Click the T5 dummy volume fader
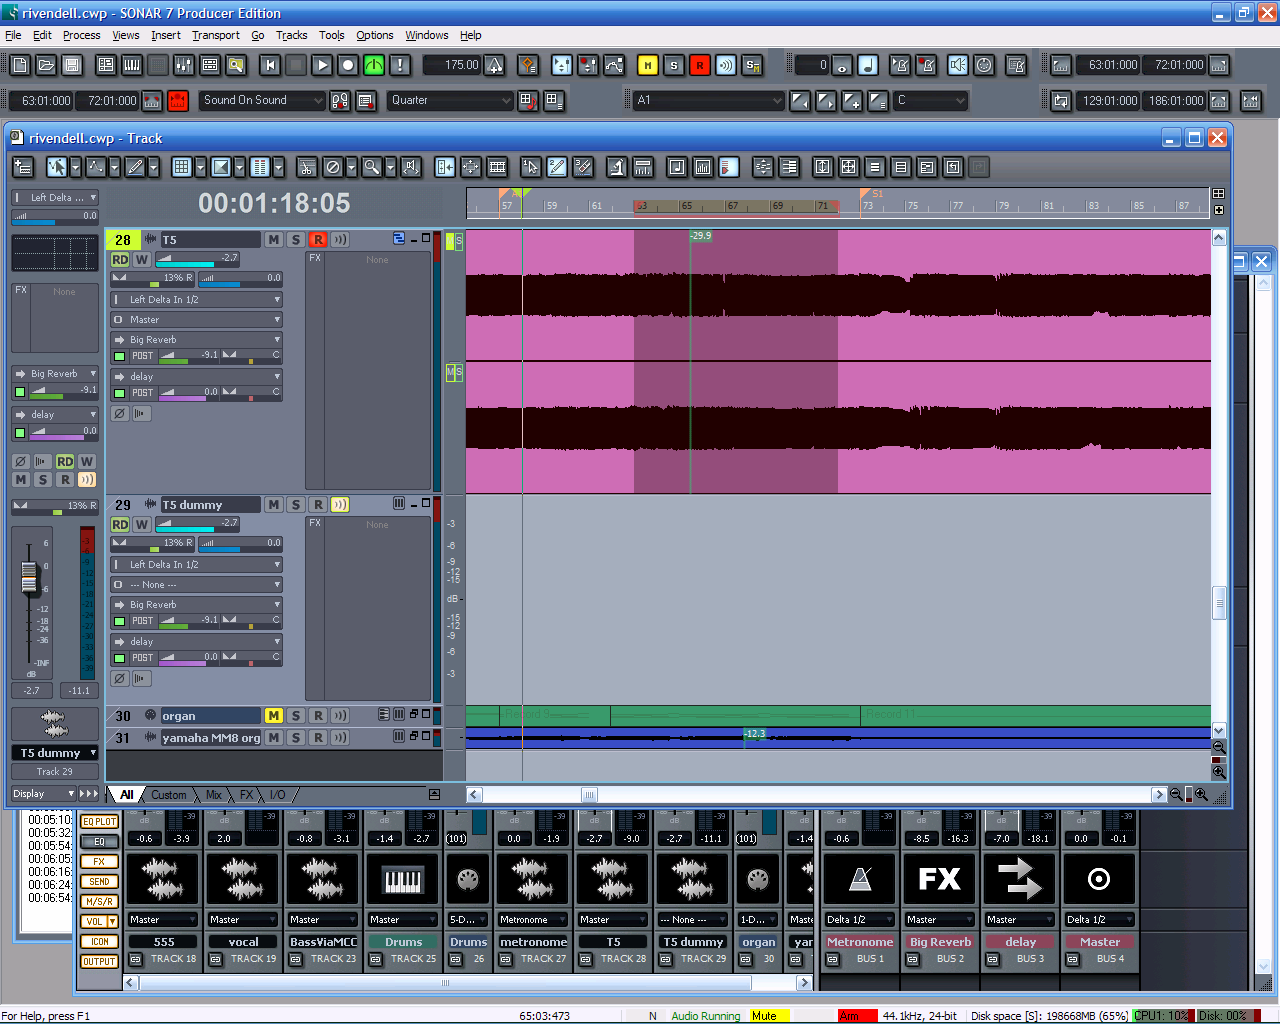Screen dimensions: 1280x1024 tap(29, 579)
